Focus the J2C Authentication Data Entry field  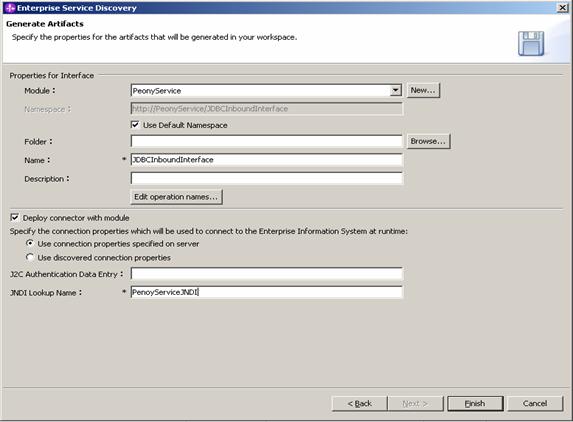[267, 274]
